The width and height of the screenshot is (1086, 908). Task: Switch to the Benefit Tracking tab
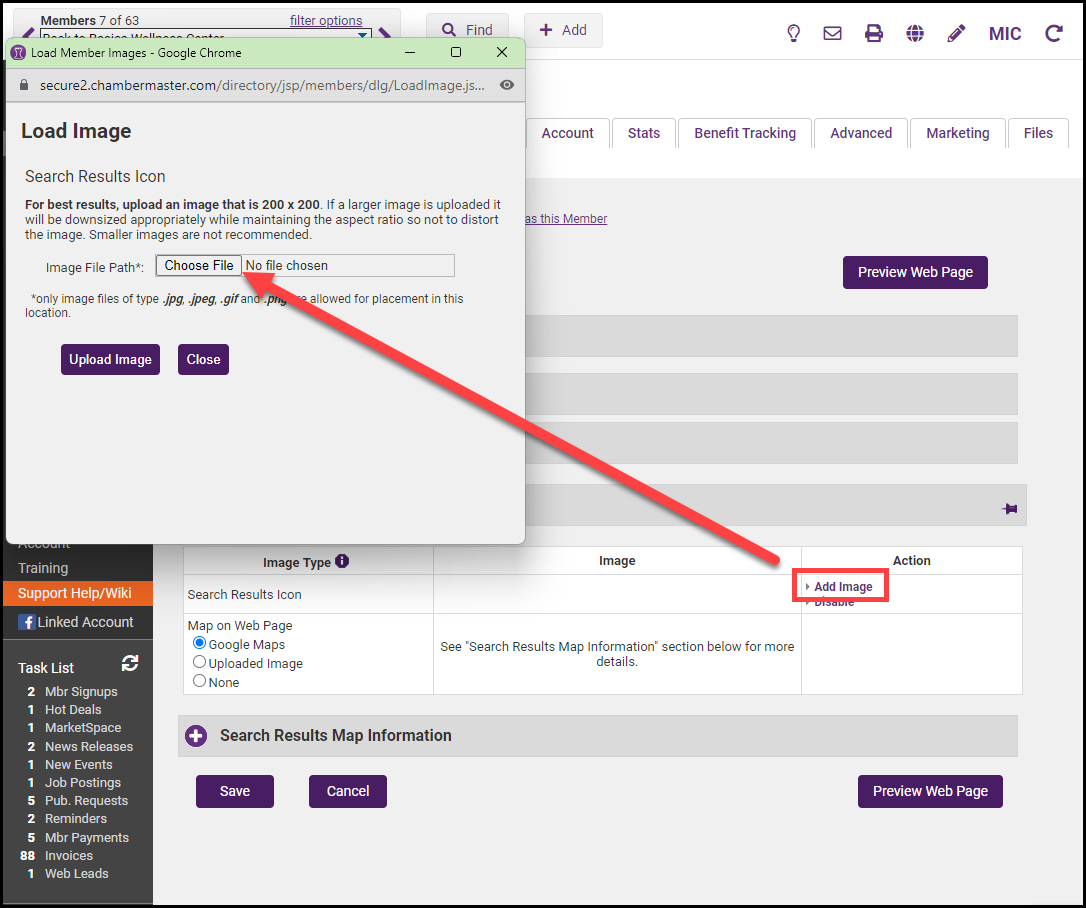tap(745, 133)
